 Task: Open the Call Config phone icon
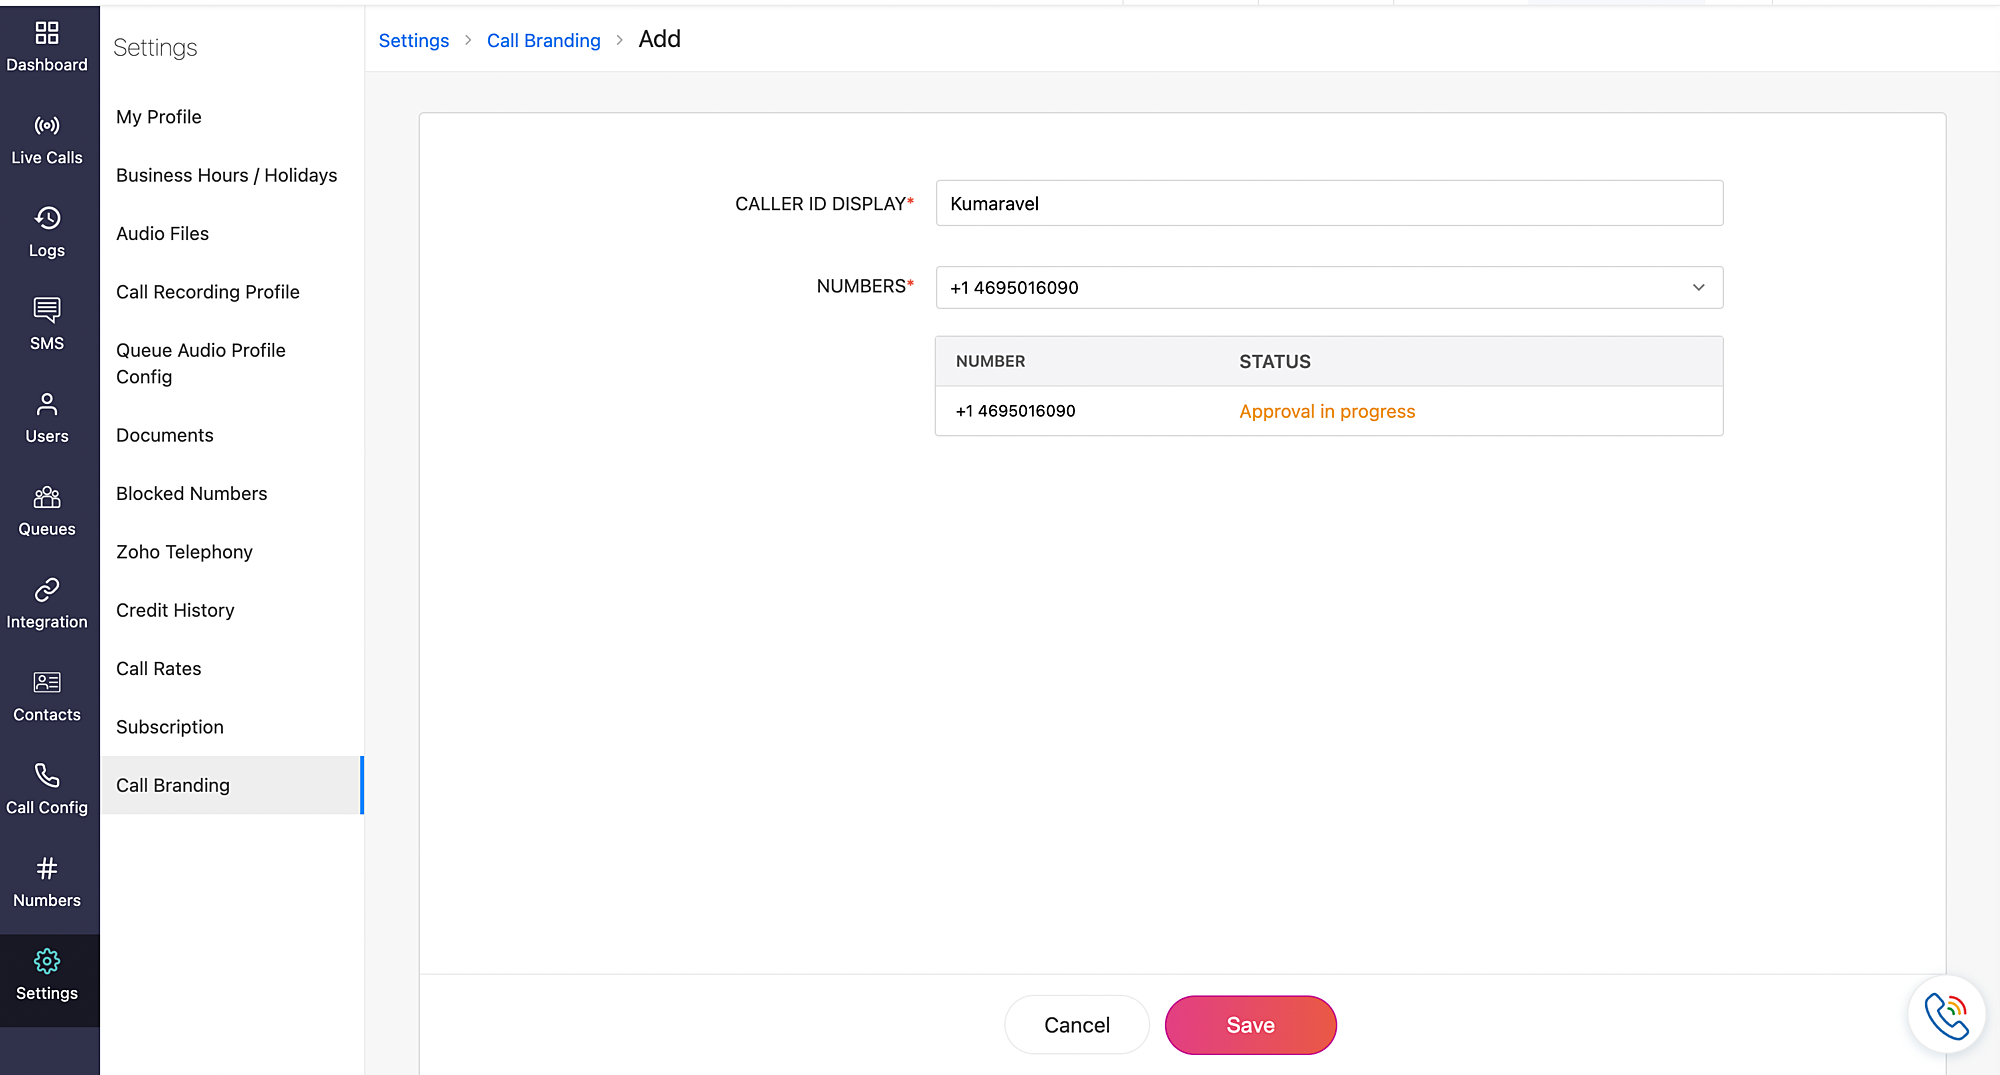coord(47,776)
